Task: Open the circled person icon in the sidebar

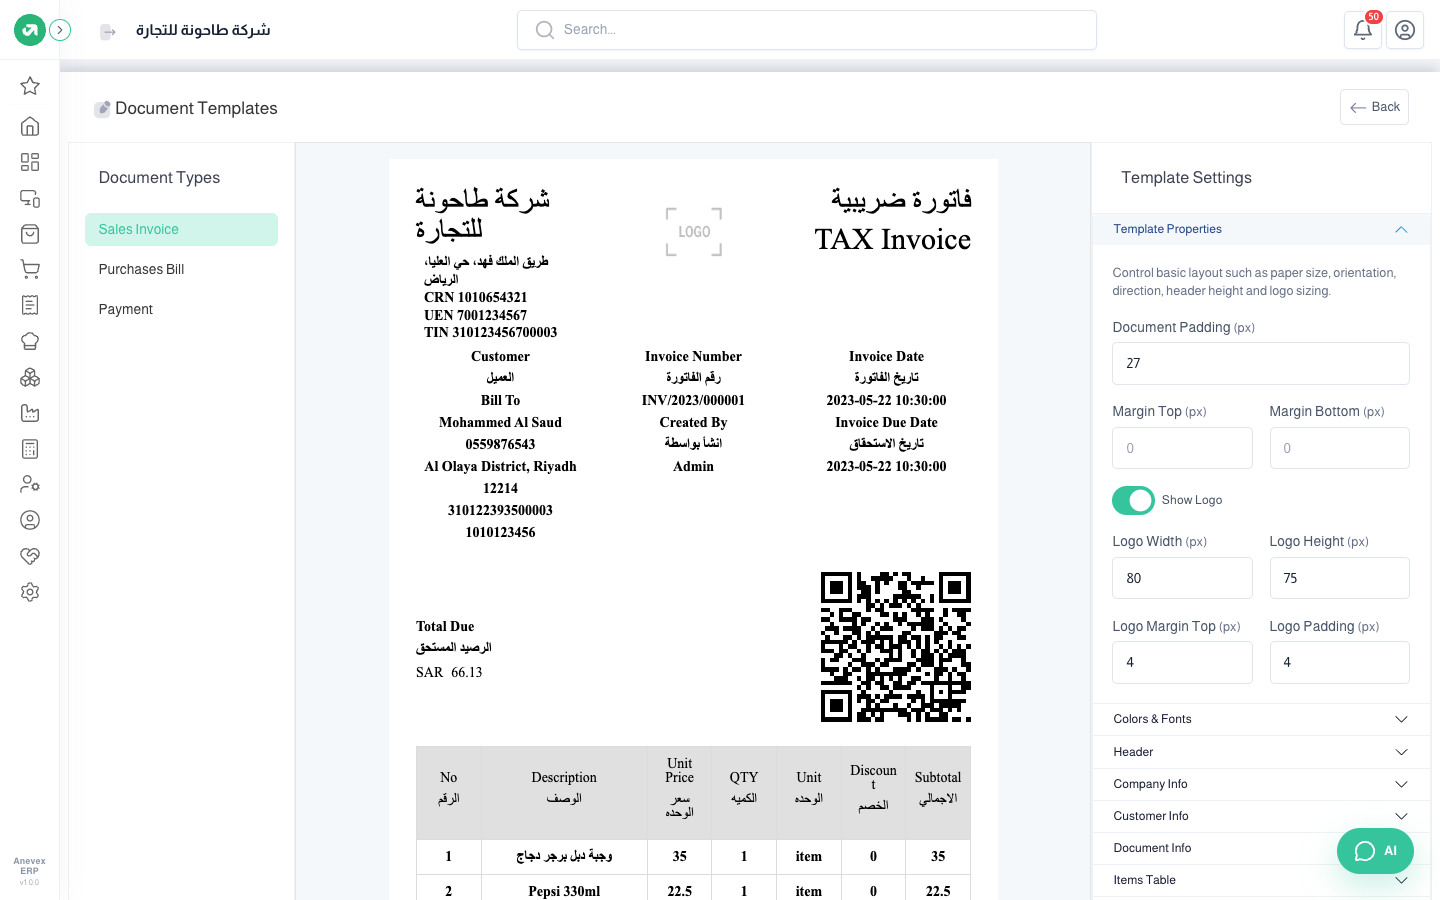Action: pyautogui.click(x=30, y=520)
